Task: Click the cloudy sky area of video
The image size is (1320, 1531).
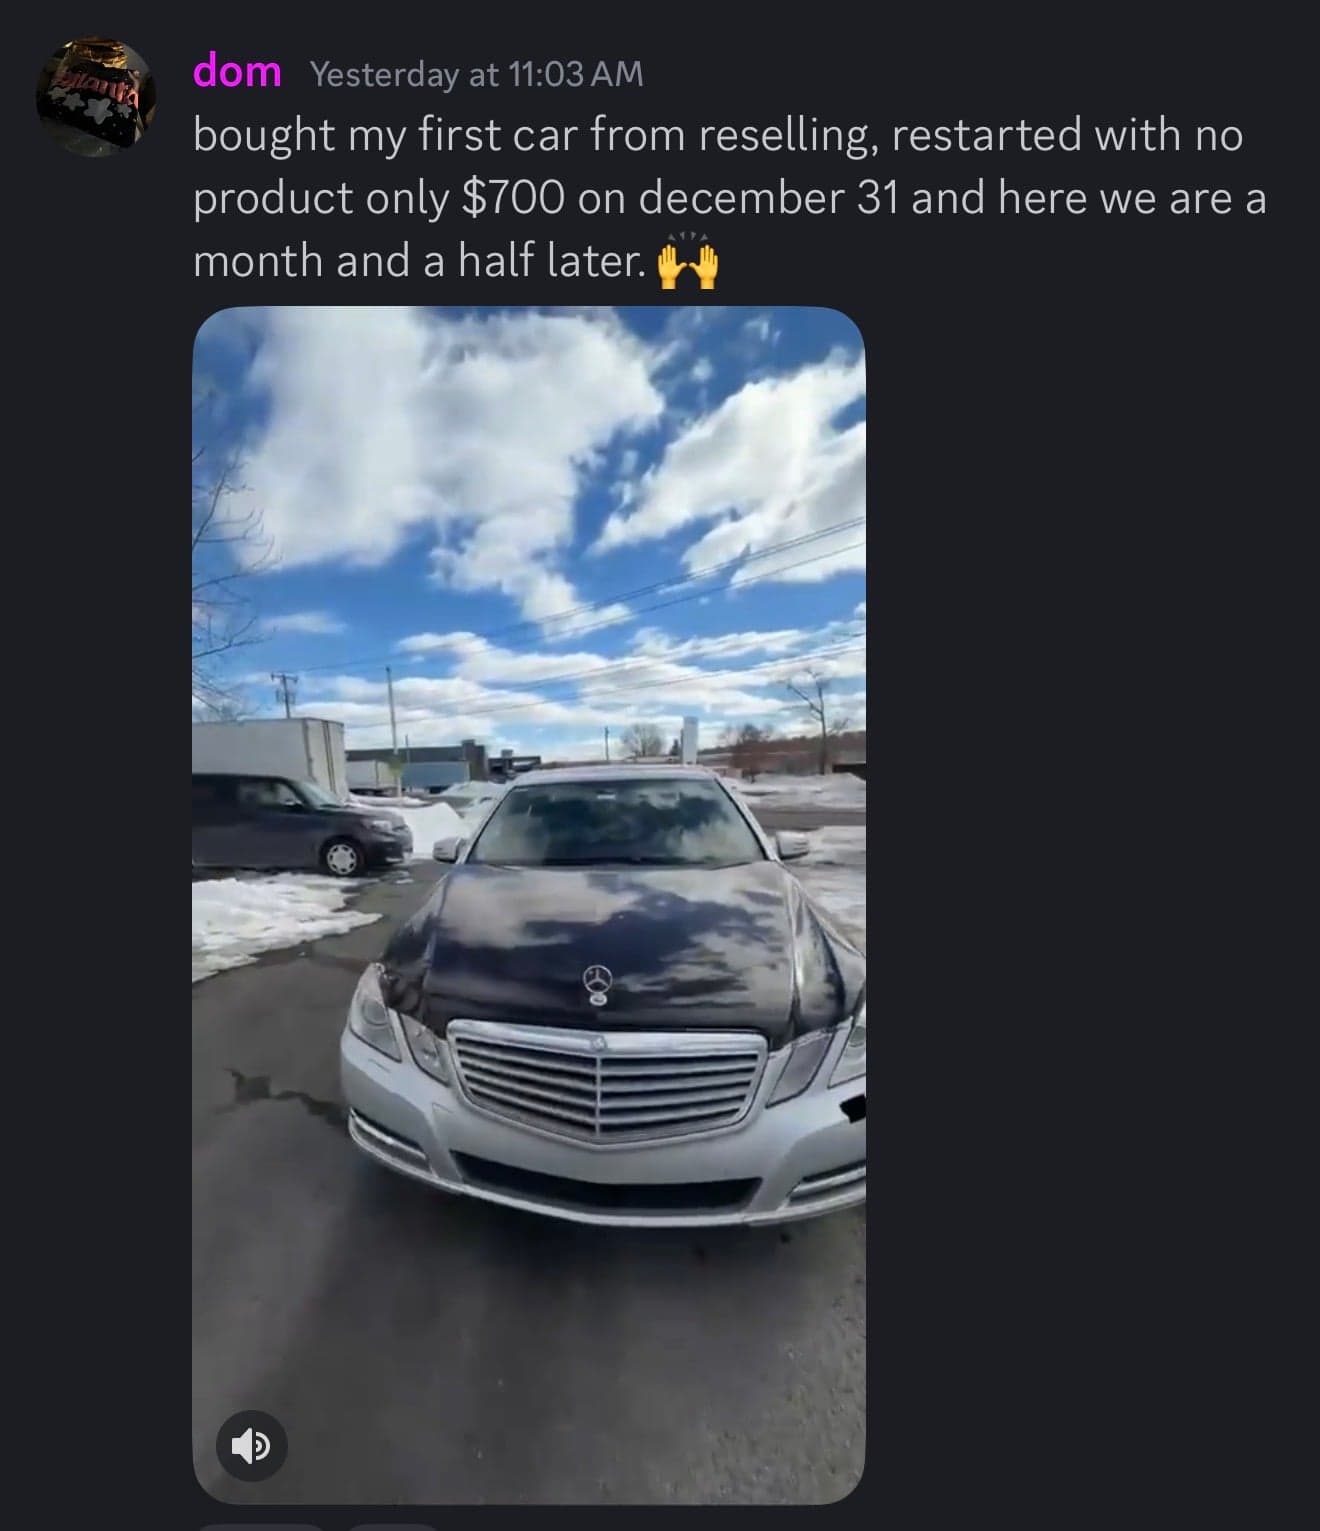Action: [x=528, y=500]
